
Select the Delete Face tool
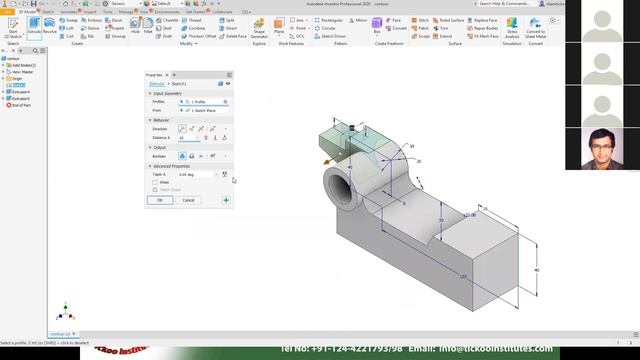click(233, 36)
